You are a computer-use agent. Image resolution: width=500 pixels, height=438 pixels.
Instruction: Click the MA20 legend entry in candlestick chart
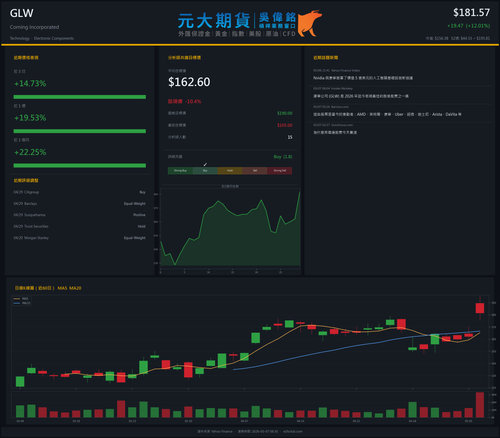click(22, 303)
